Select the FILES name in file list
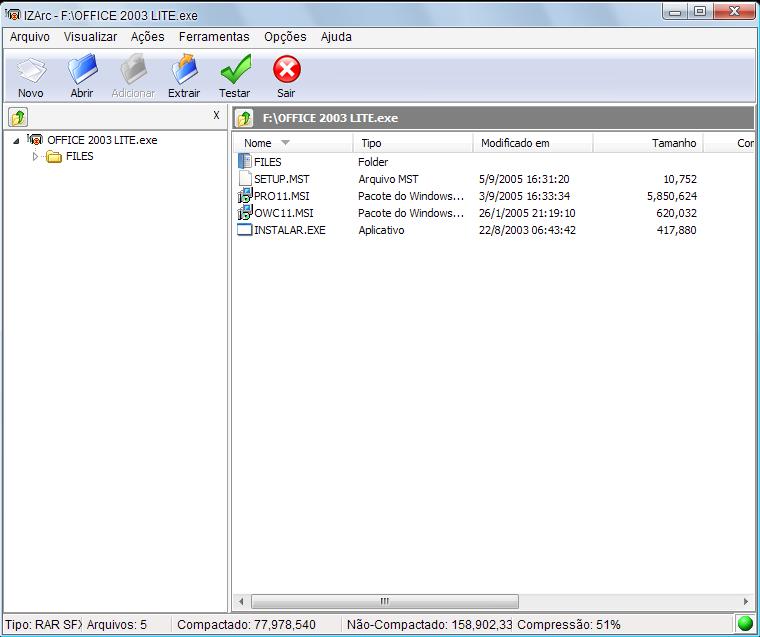Viewport: 760px width, 637px height. point(268,162)
